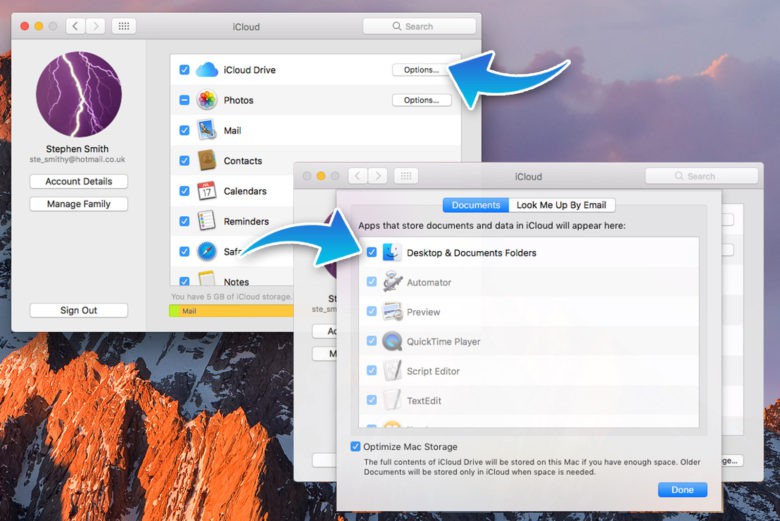Viewport: 780px width, 521px height.
Task: Click Stephen Smith's lightning profile picture
Action: tap(79, 94)
